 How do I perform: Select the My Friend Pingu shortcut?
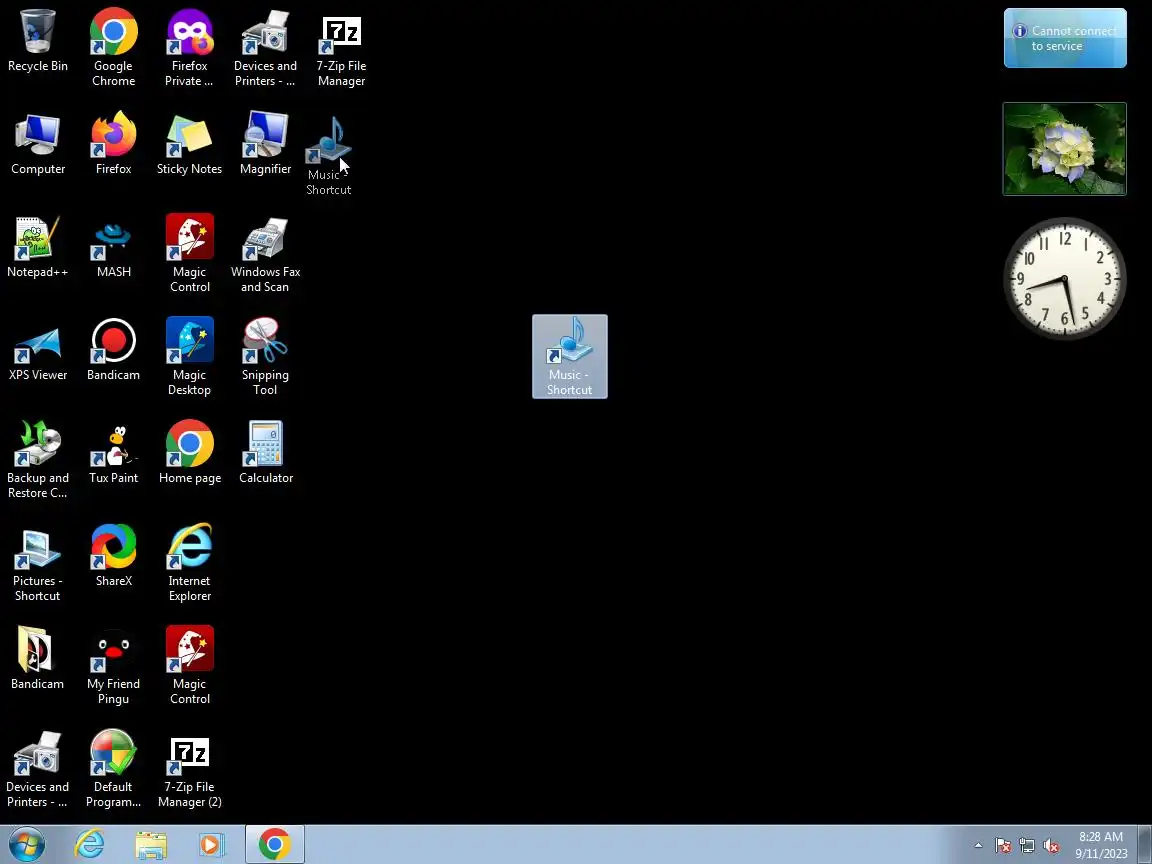click(x=113, y=666)
